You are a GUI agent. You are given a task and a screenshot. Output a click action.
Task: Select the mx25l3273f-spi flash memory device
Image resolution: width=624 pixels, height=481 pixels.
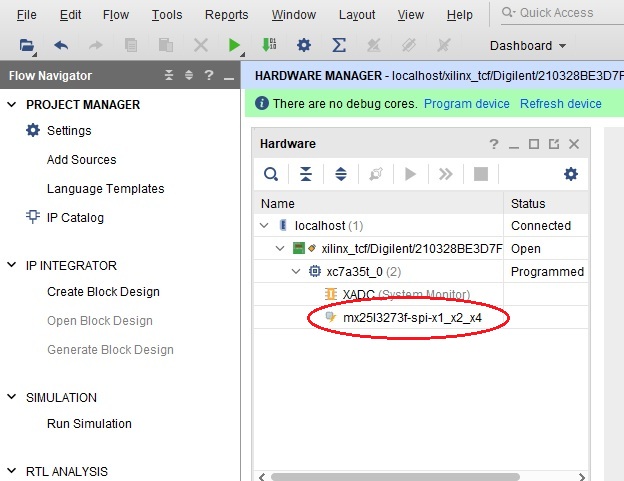(412, 318)
